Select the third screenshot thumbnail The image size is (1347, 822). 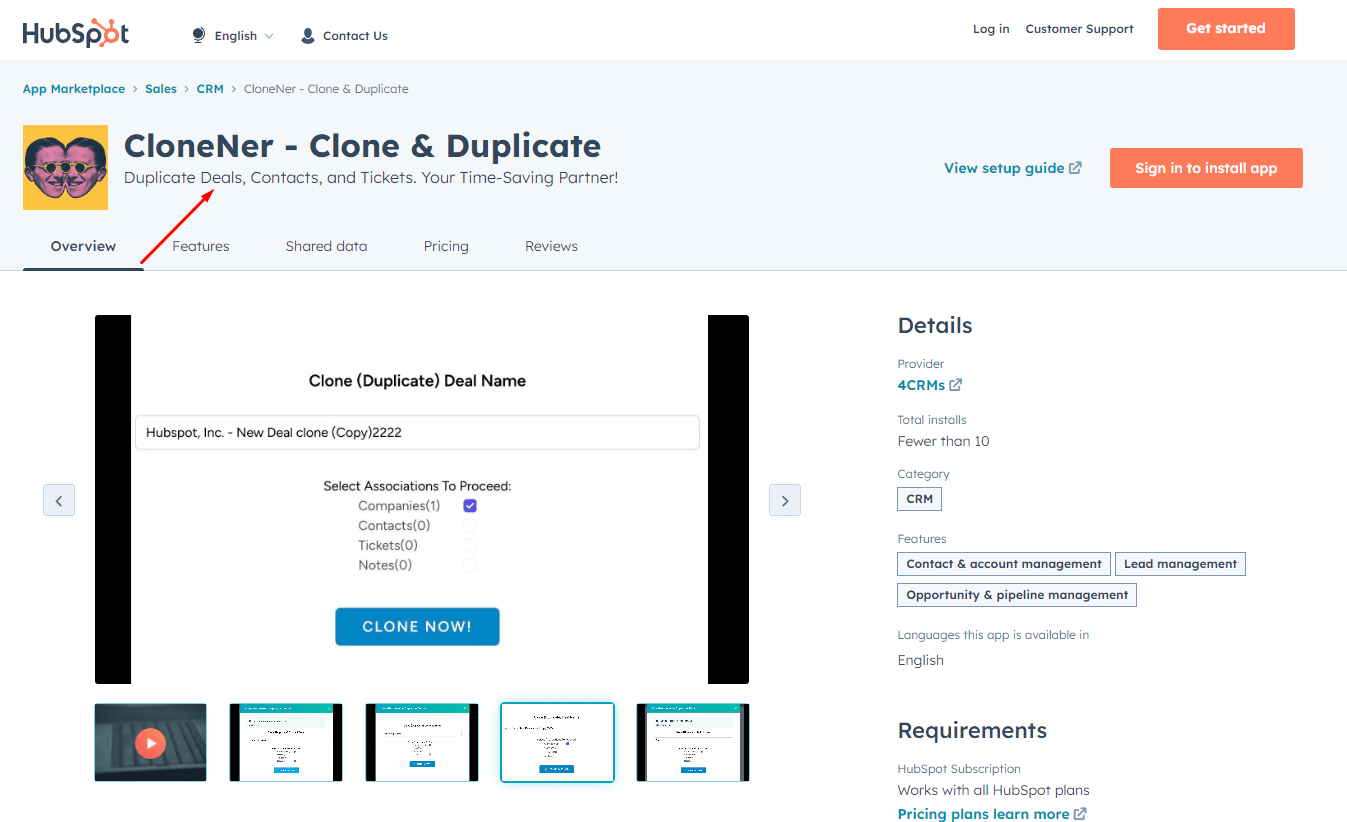(422, 742)
